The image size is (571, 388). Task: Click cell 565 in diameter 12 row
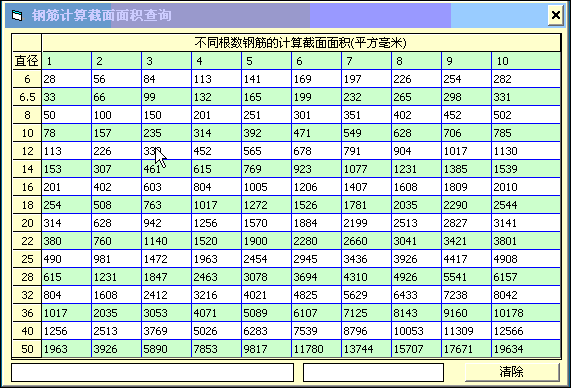point(266,151)
